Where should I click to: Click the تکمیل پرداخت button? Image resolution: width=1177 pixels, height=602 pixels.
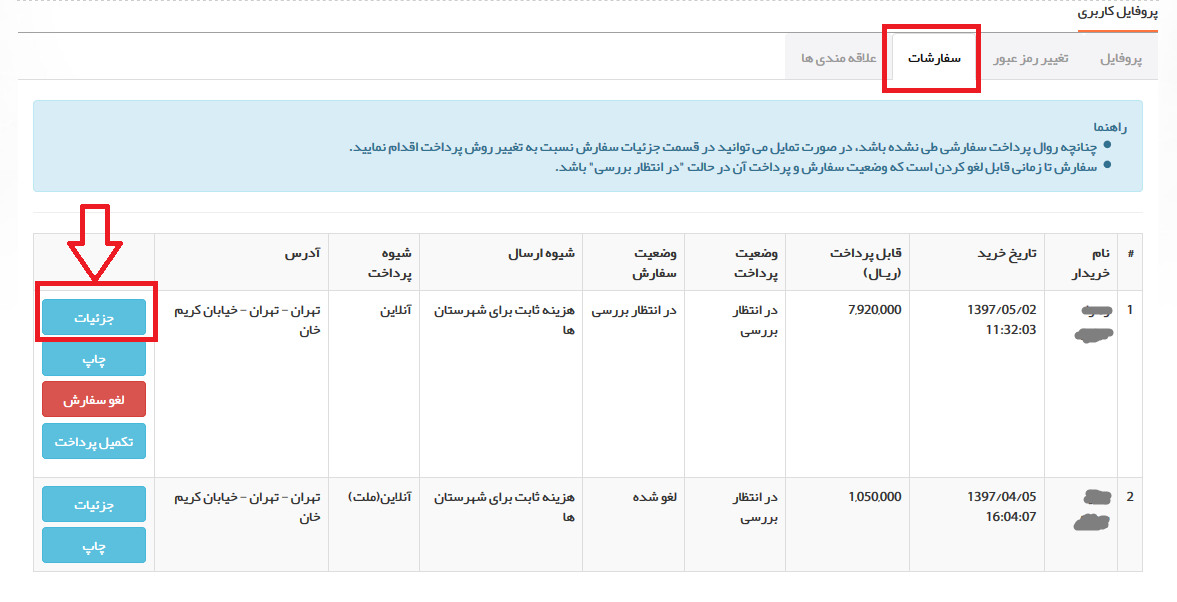(x=94, y=441)
